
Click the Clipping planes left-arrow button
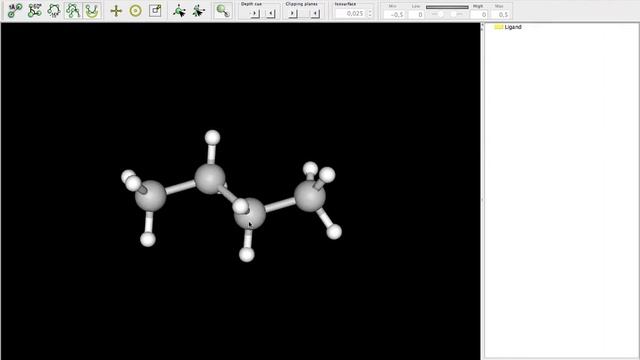315,14
